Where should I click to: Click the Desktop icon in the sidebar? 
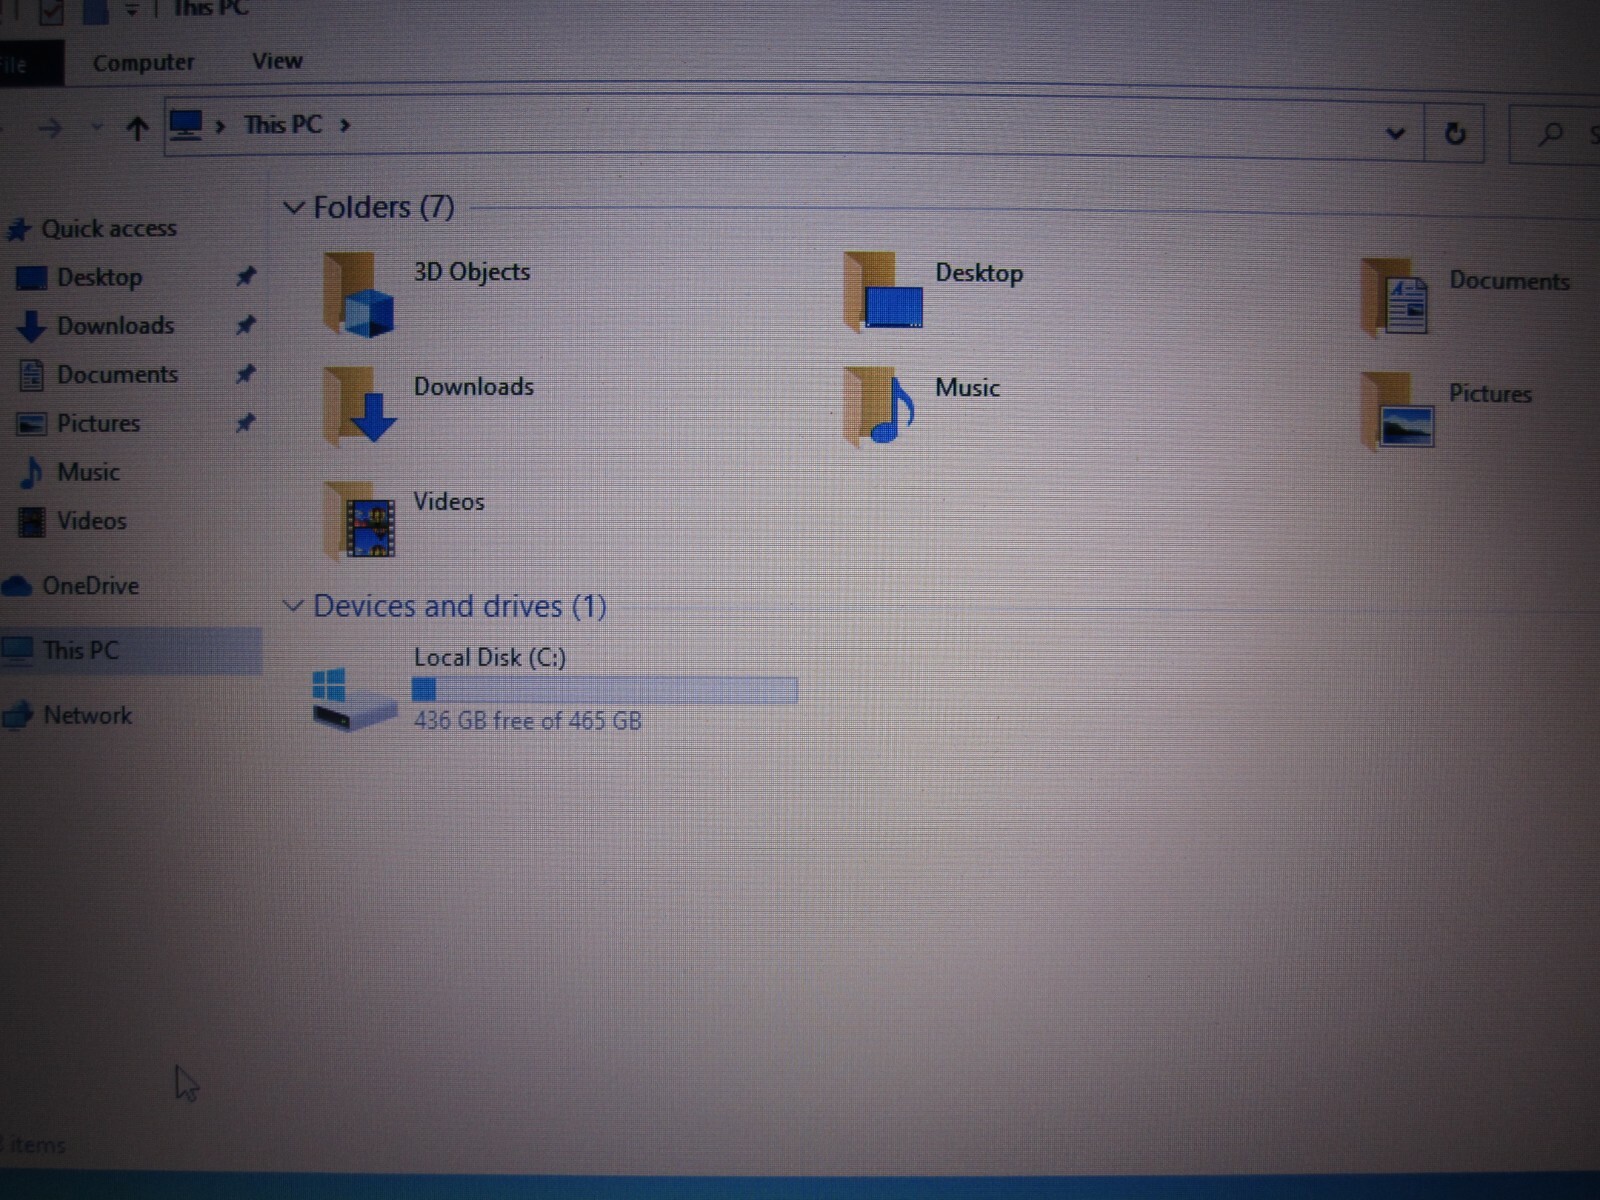click(x=31, y=278)
